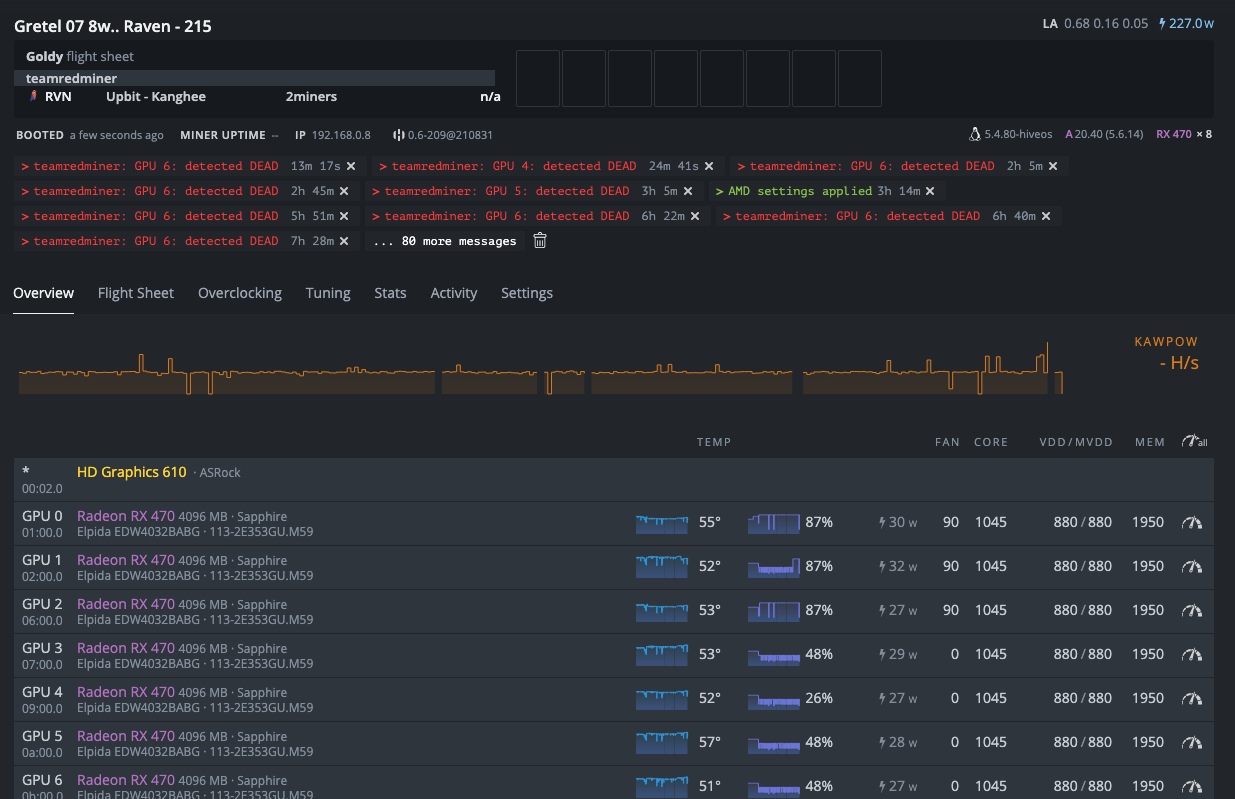
Task: Open overclock tuning for GPU 2
Action: (1191, 610)
